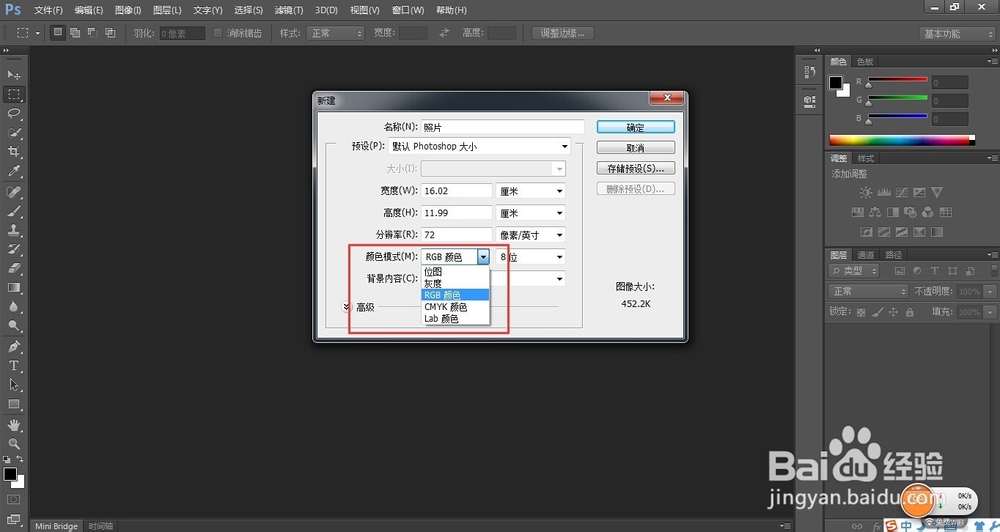Select the Dodge tool
The width and height of the screenshot is (1000, 532).
click(x=13, y=325)
